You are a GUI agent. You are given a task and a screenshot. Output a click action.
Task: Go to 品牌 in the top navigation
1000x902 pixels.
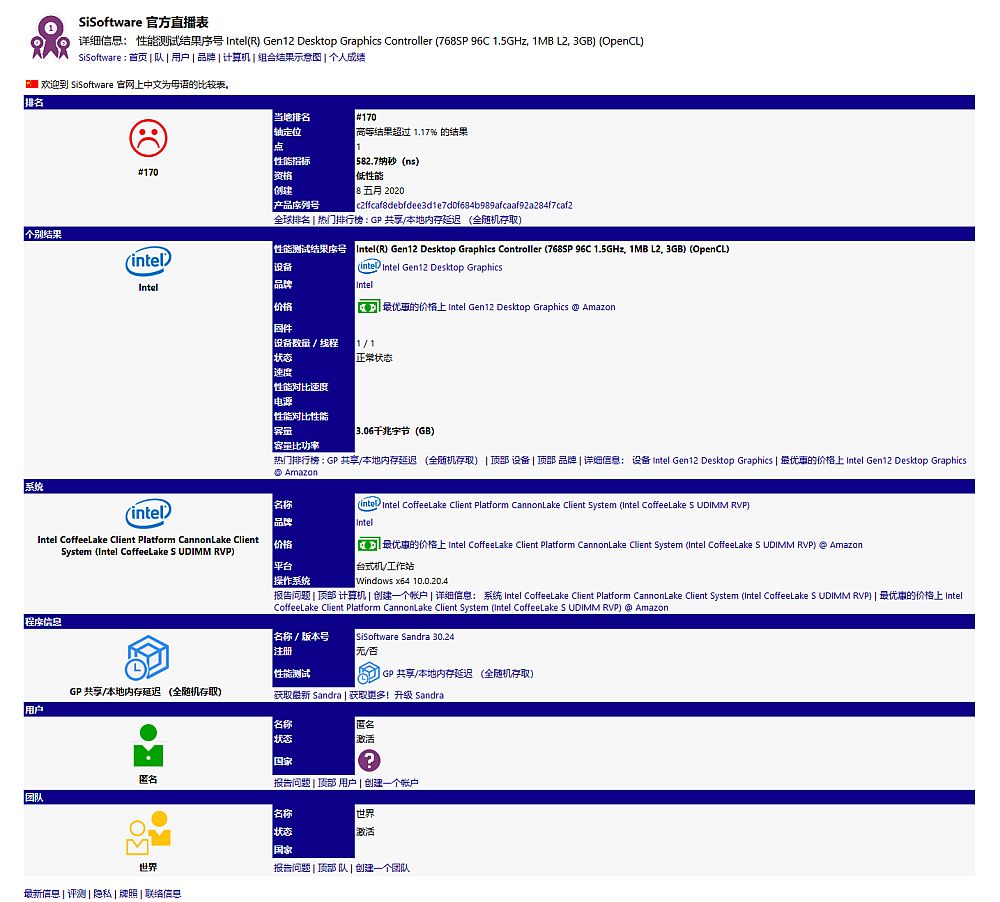[206, 58]
